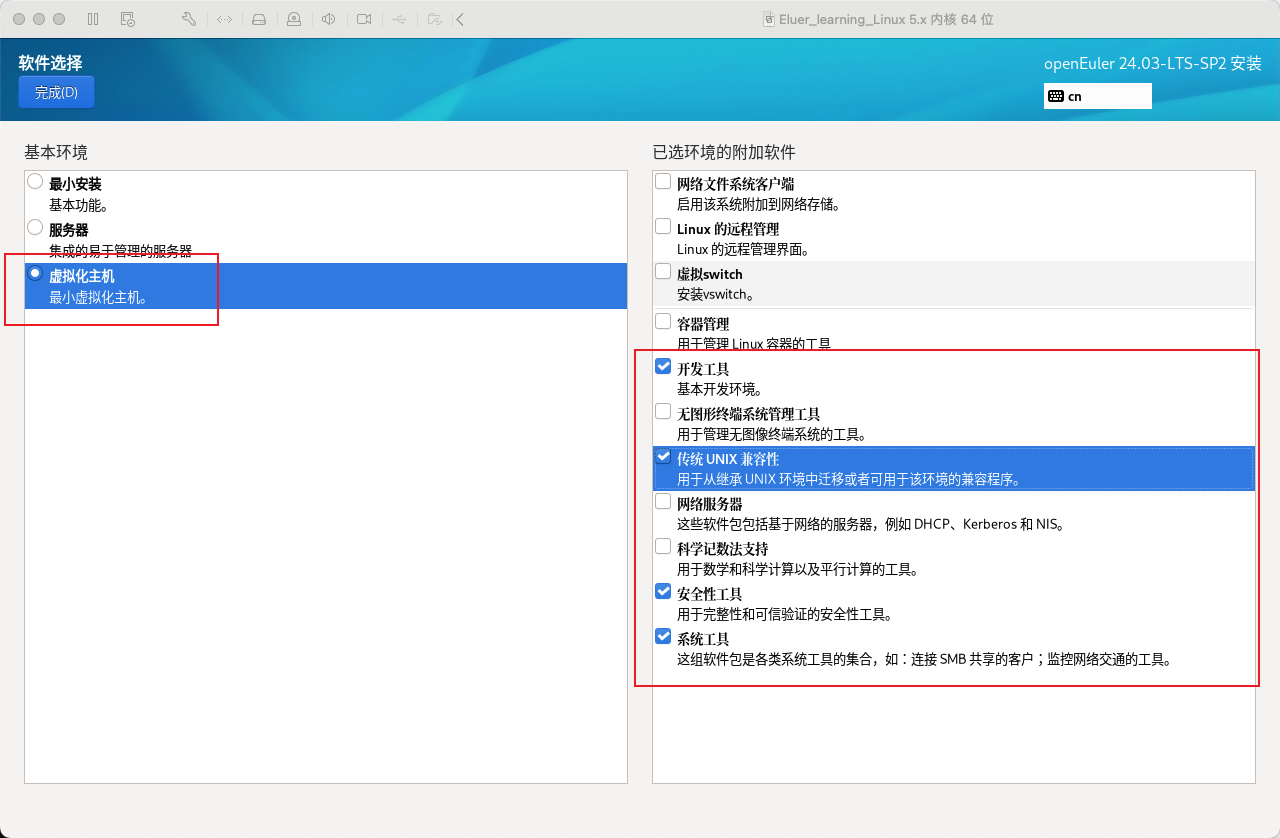Click the CD/DVD drive toolbar icon
This screenshot has width=1280, height=838.
294,19
